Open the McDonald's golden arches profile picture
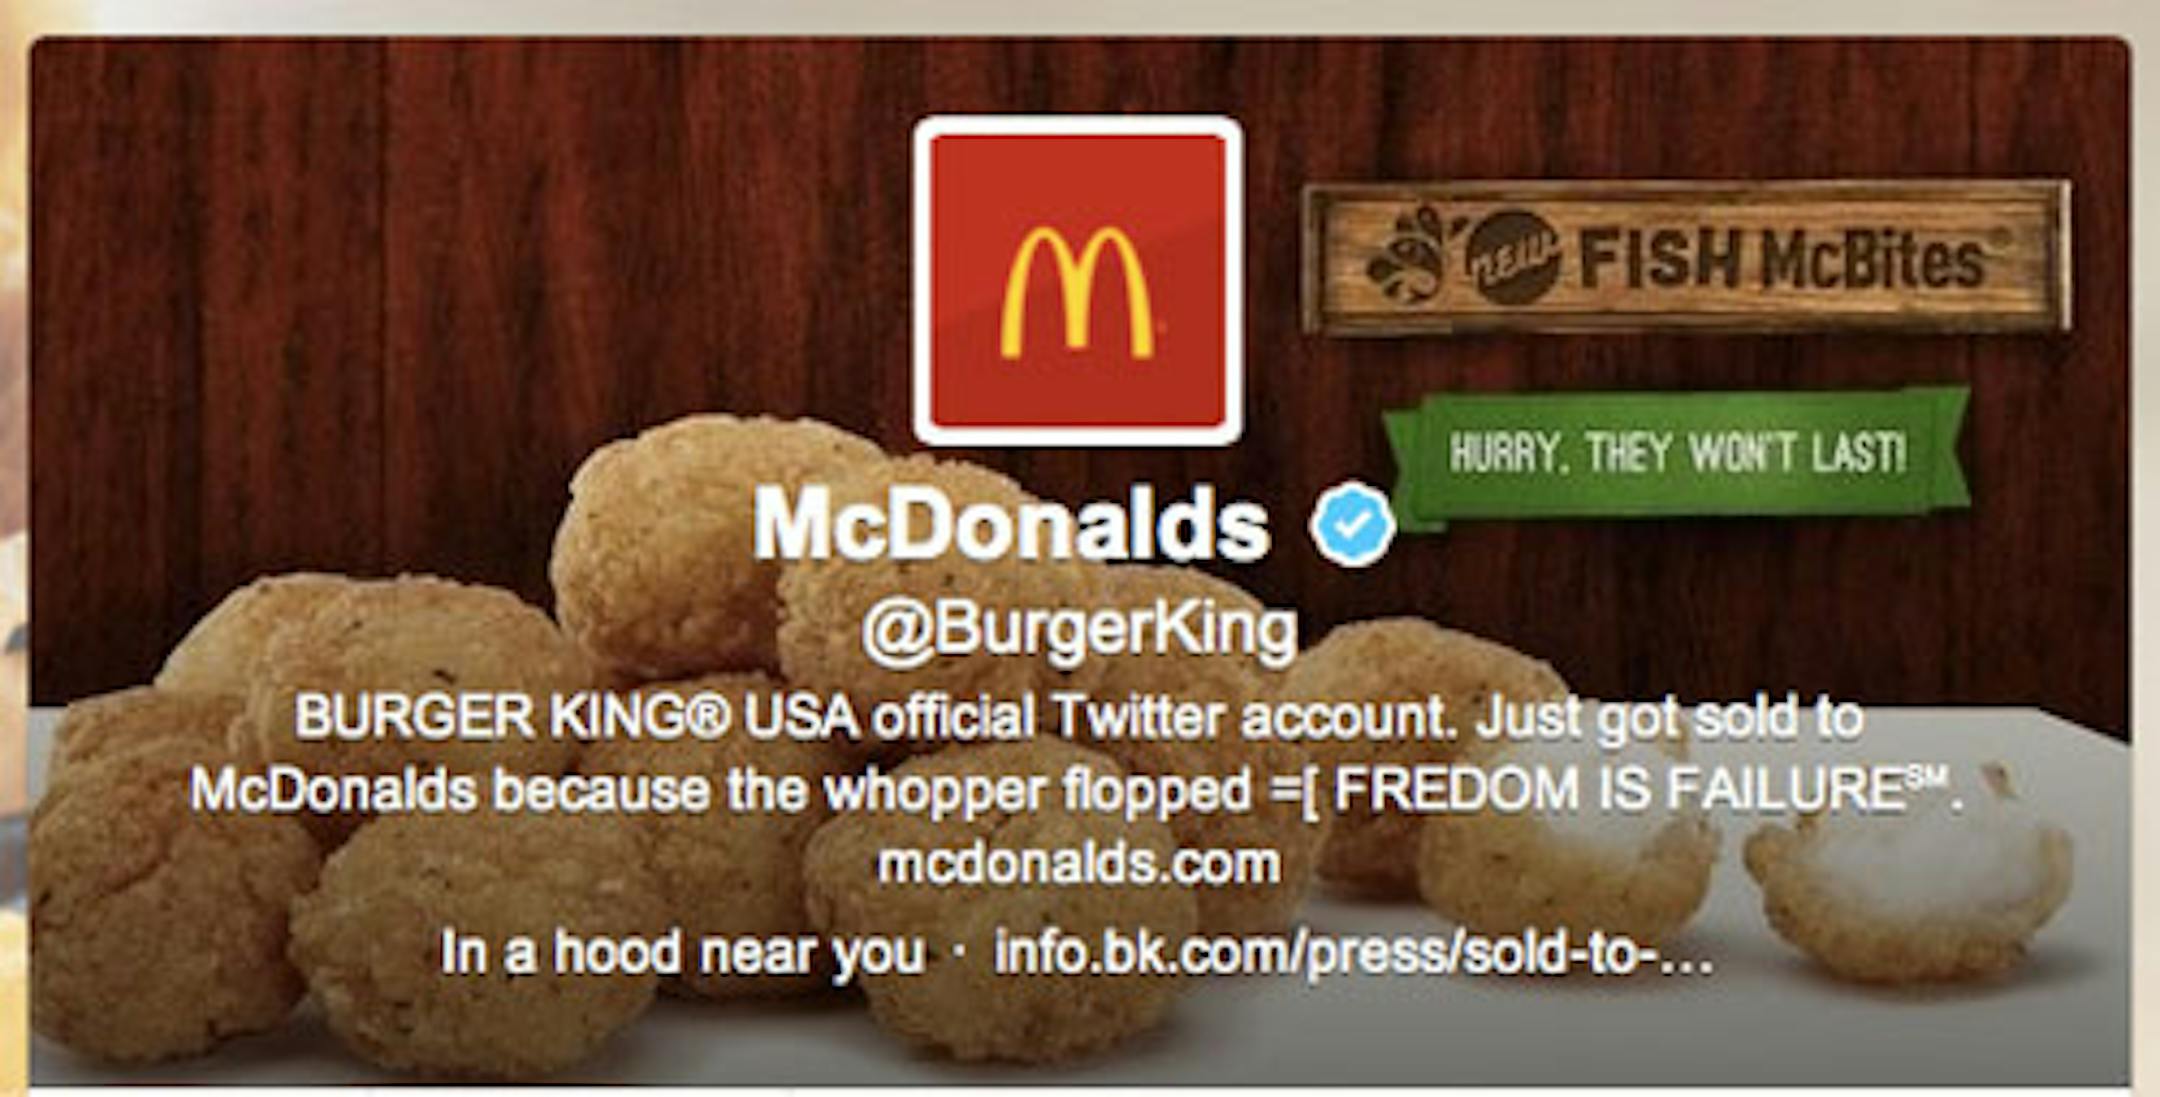The width and height of the screenshot is (2160, 1097). click(1078, 281)
